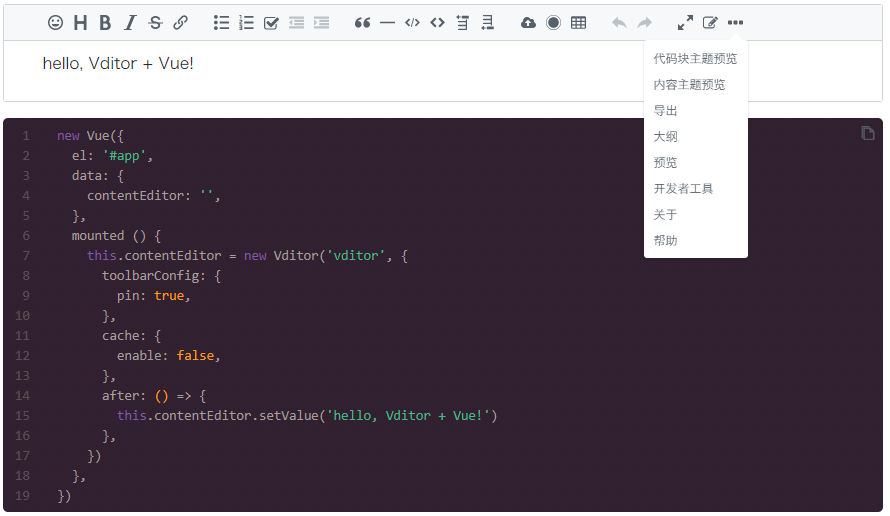The width and height of the screenshot is (890, 516).
Task: Insert a line after the current block
Action: click(488, 23)
